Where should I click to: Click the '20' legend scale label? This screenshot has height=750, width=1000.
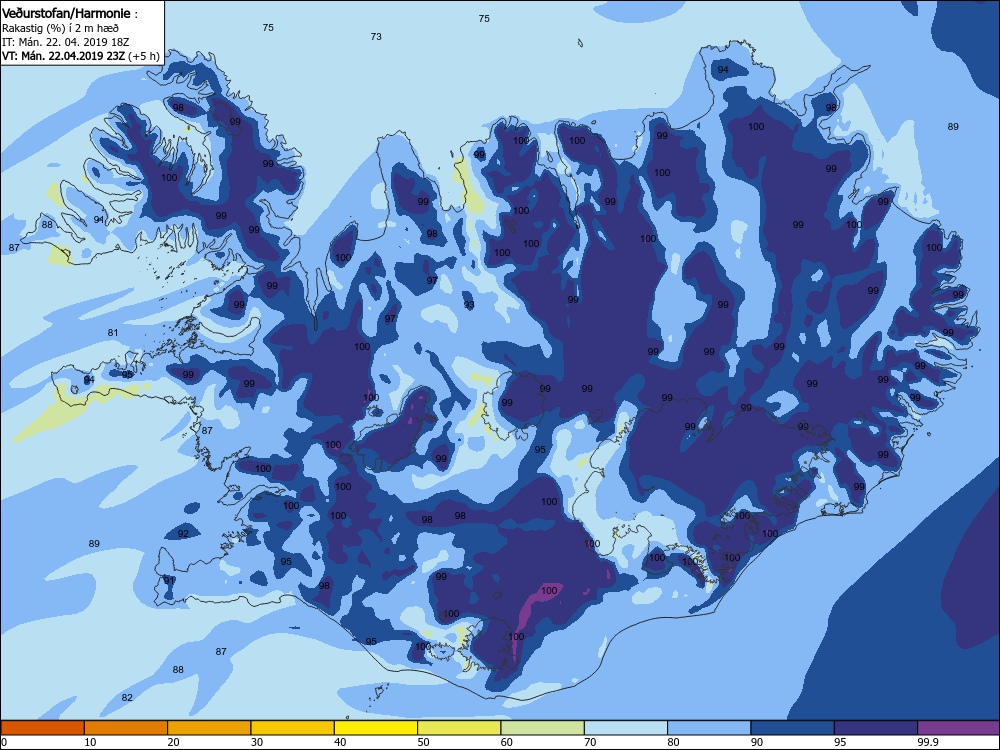[174, 742]
